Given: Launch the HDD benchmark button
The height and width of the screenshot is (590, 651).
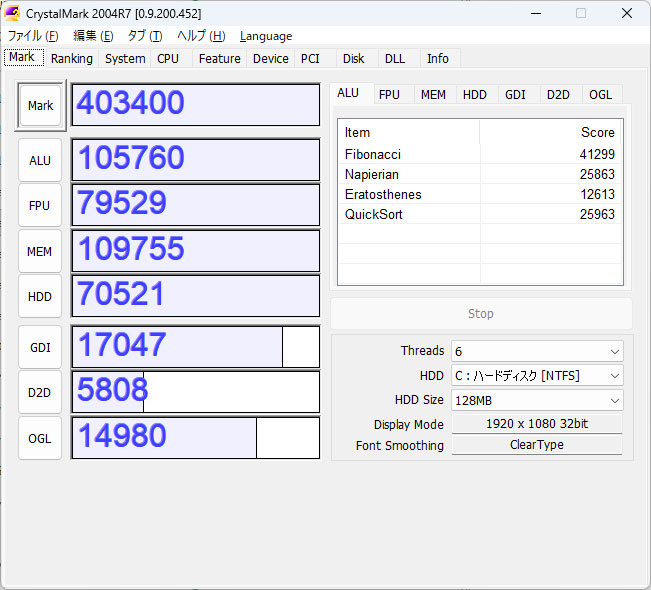Looking at the screenshot, I should [x=40, y=297].
